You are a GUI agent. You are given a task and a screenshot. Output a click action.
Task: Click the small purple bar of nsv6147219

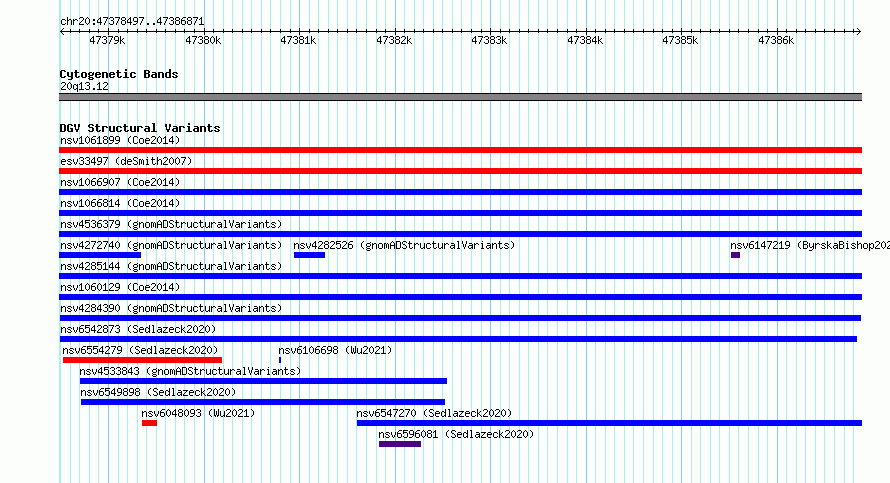tap(736, 255)
